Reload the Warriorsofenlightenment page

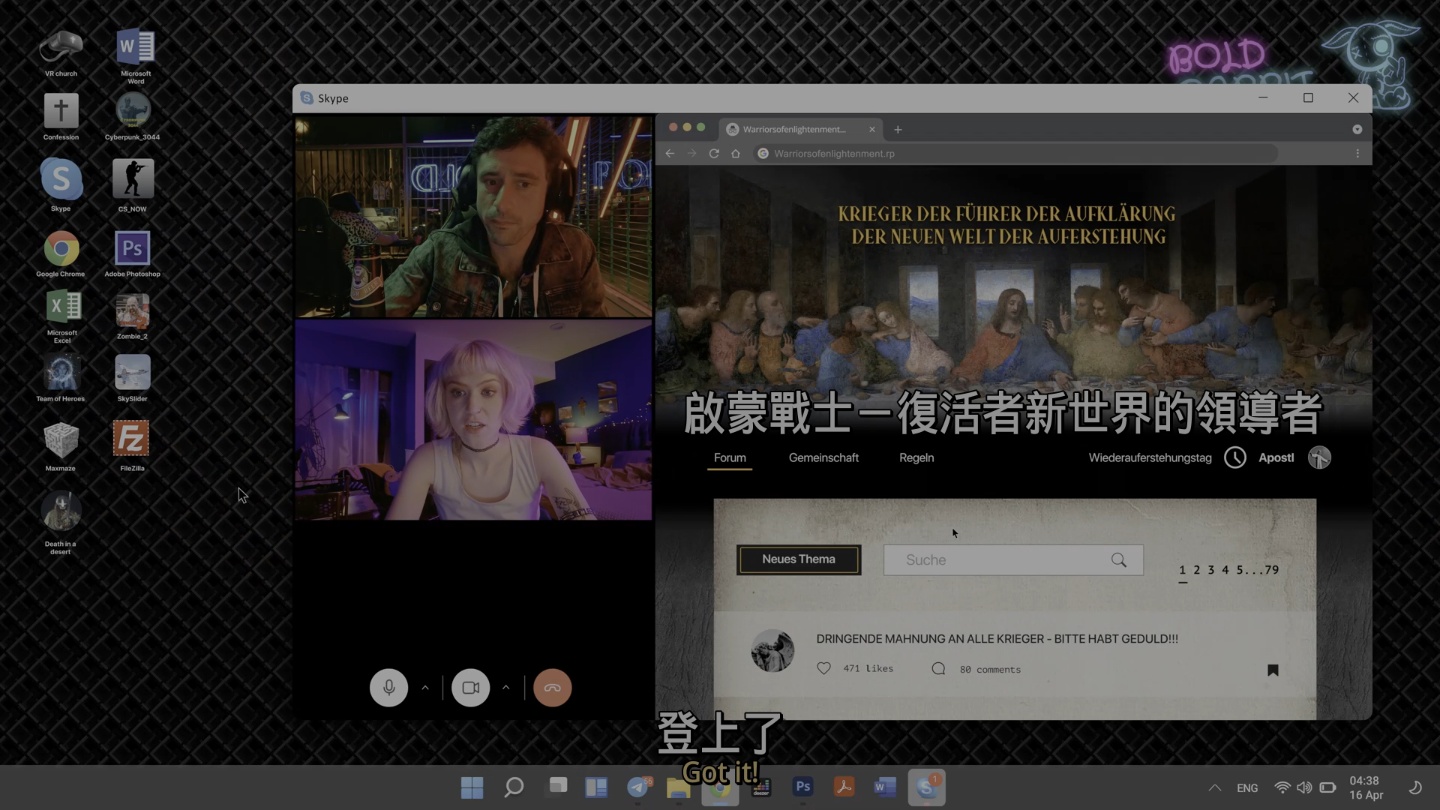coord(714,154)
